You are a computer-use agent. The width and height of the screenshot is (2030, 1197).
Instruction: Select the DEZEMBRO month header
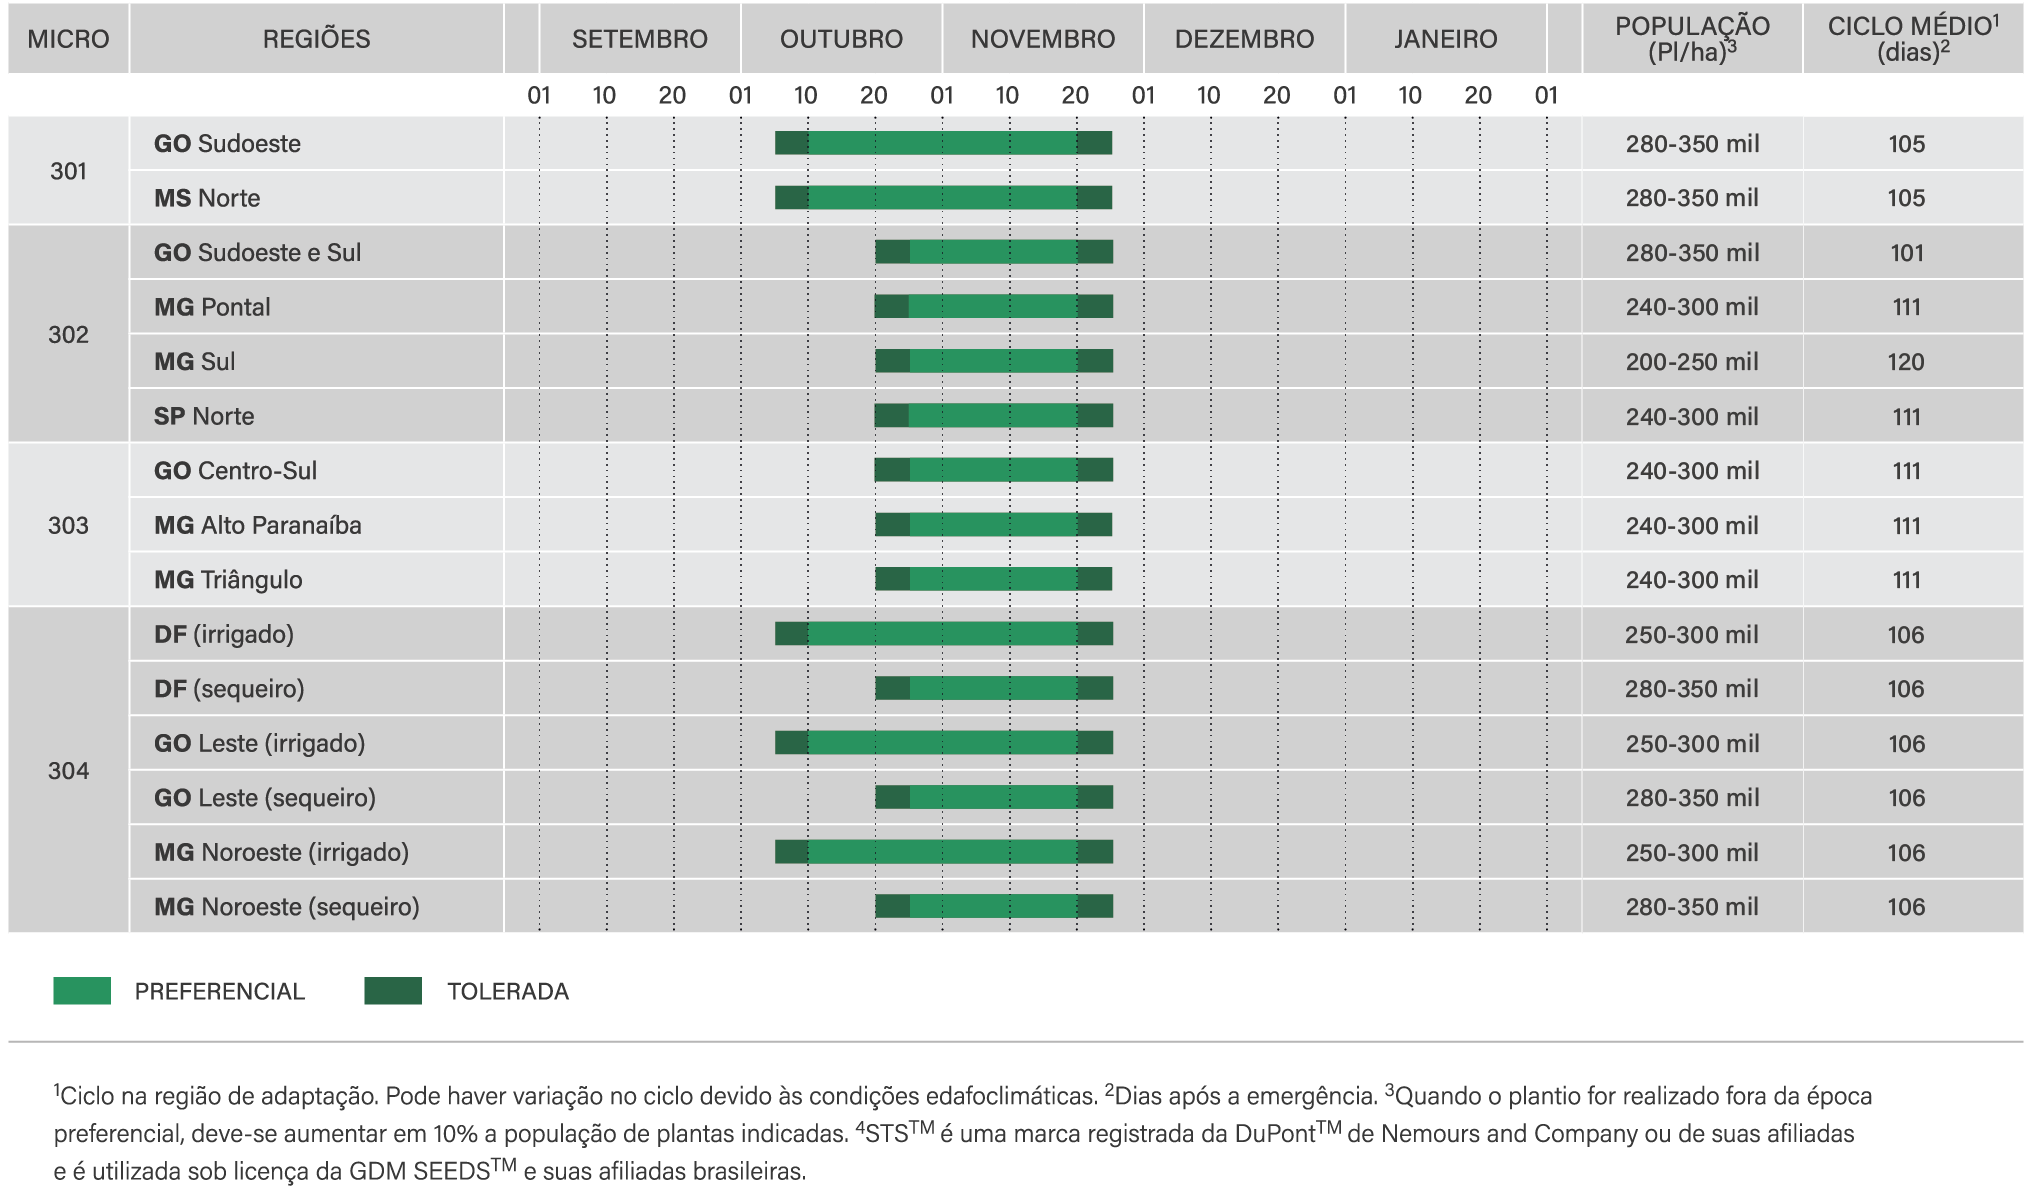click(1244, 39)
